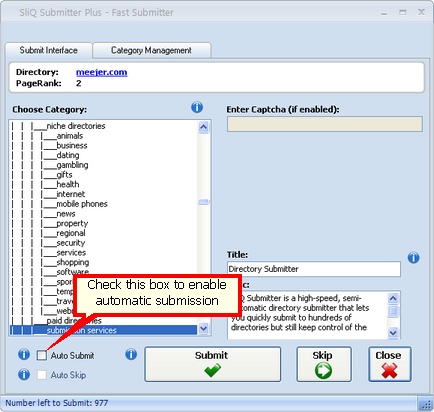
Task: Select the health category
Action: click(x=68, y=184)
